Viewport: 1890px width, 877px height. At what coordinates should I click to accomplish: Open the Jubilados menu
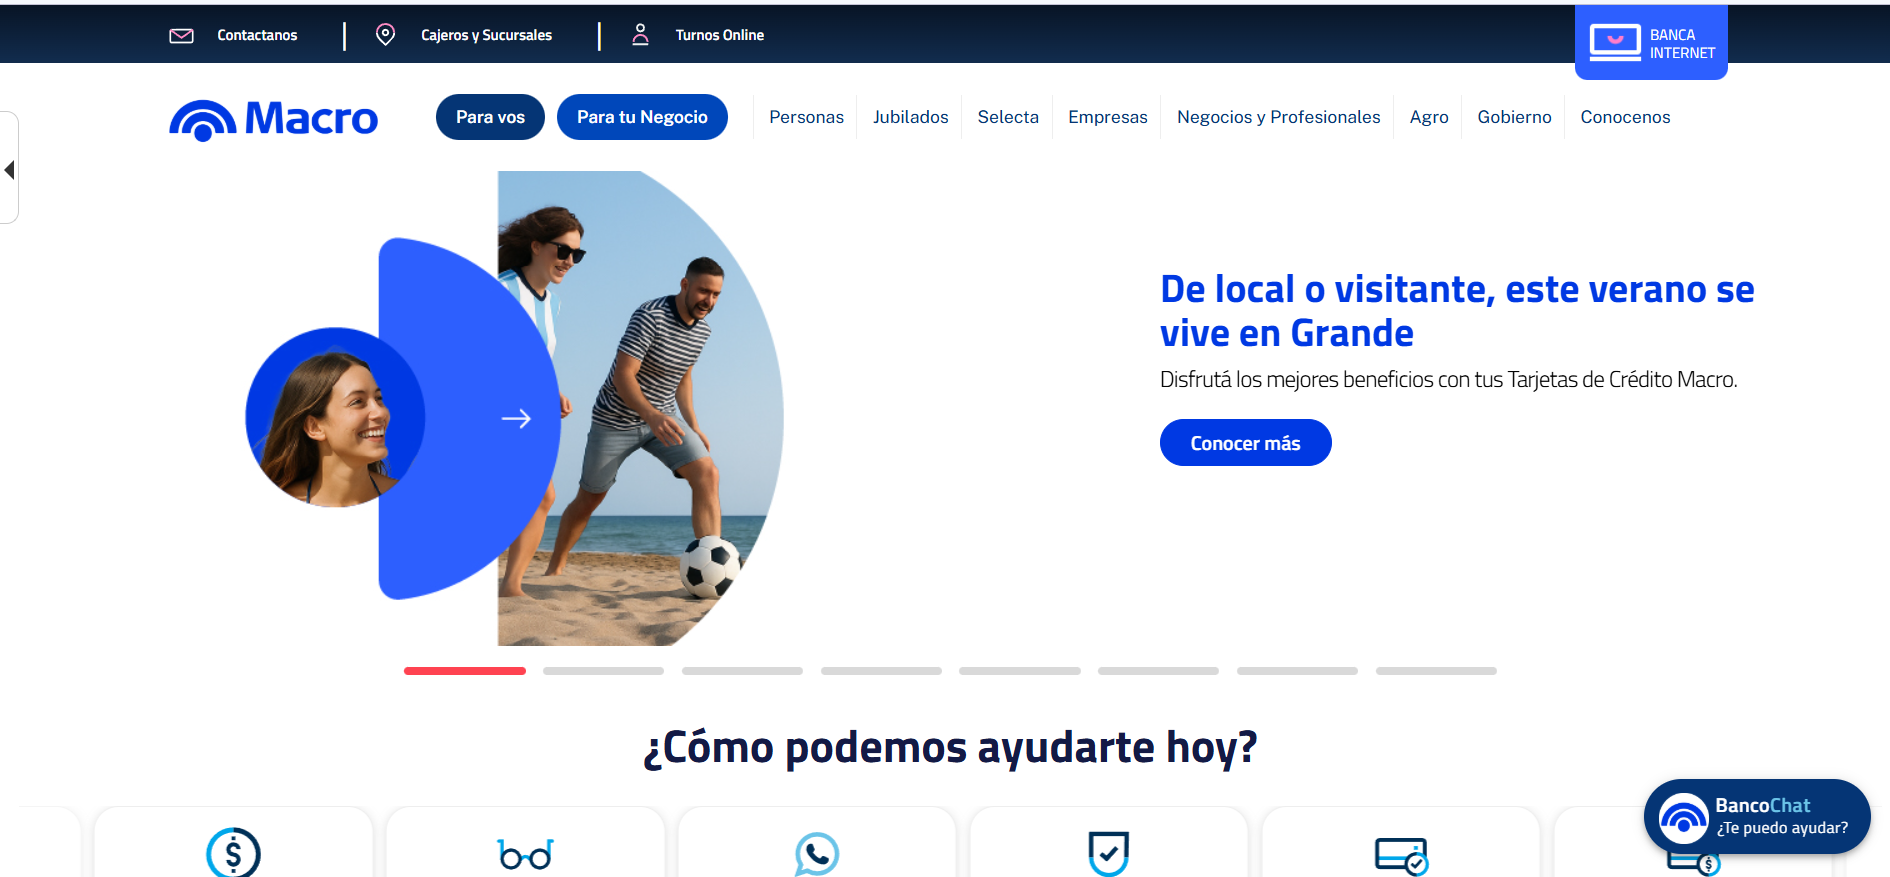pos(910,117)
